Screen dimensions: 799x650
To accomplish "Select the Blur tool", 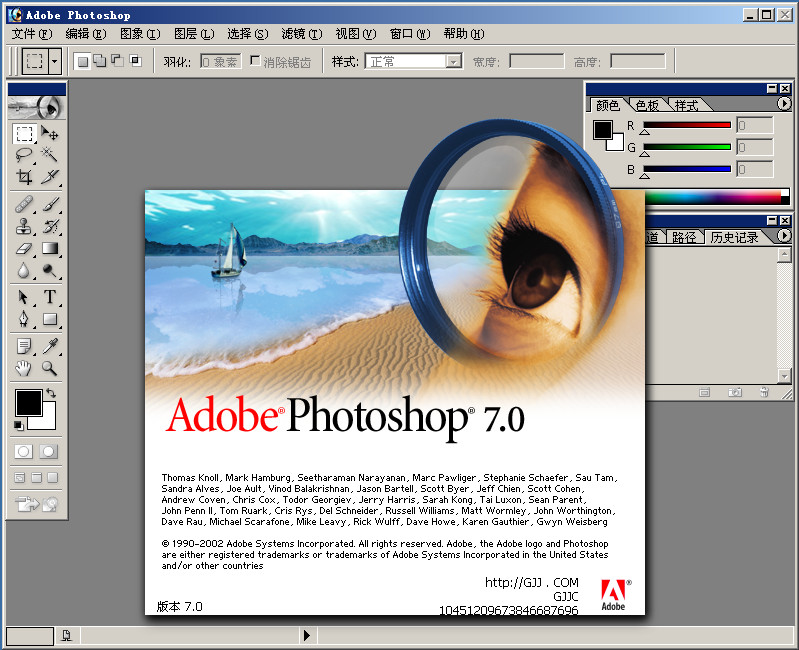I will (24, 270).
